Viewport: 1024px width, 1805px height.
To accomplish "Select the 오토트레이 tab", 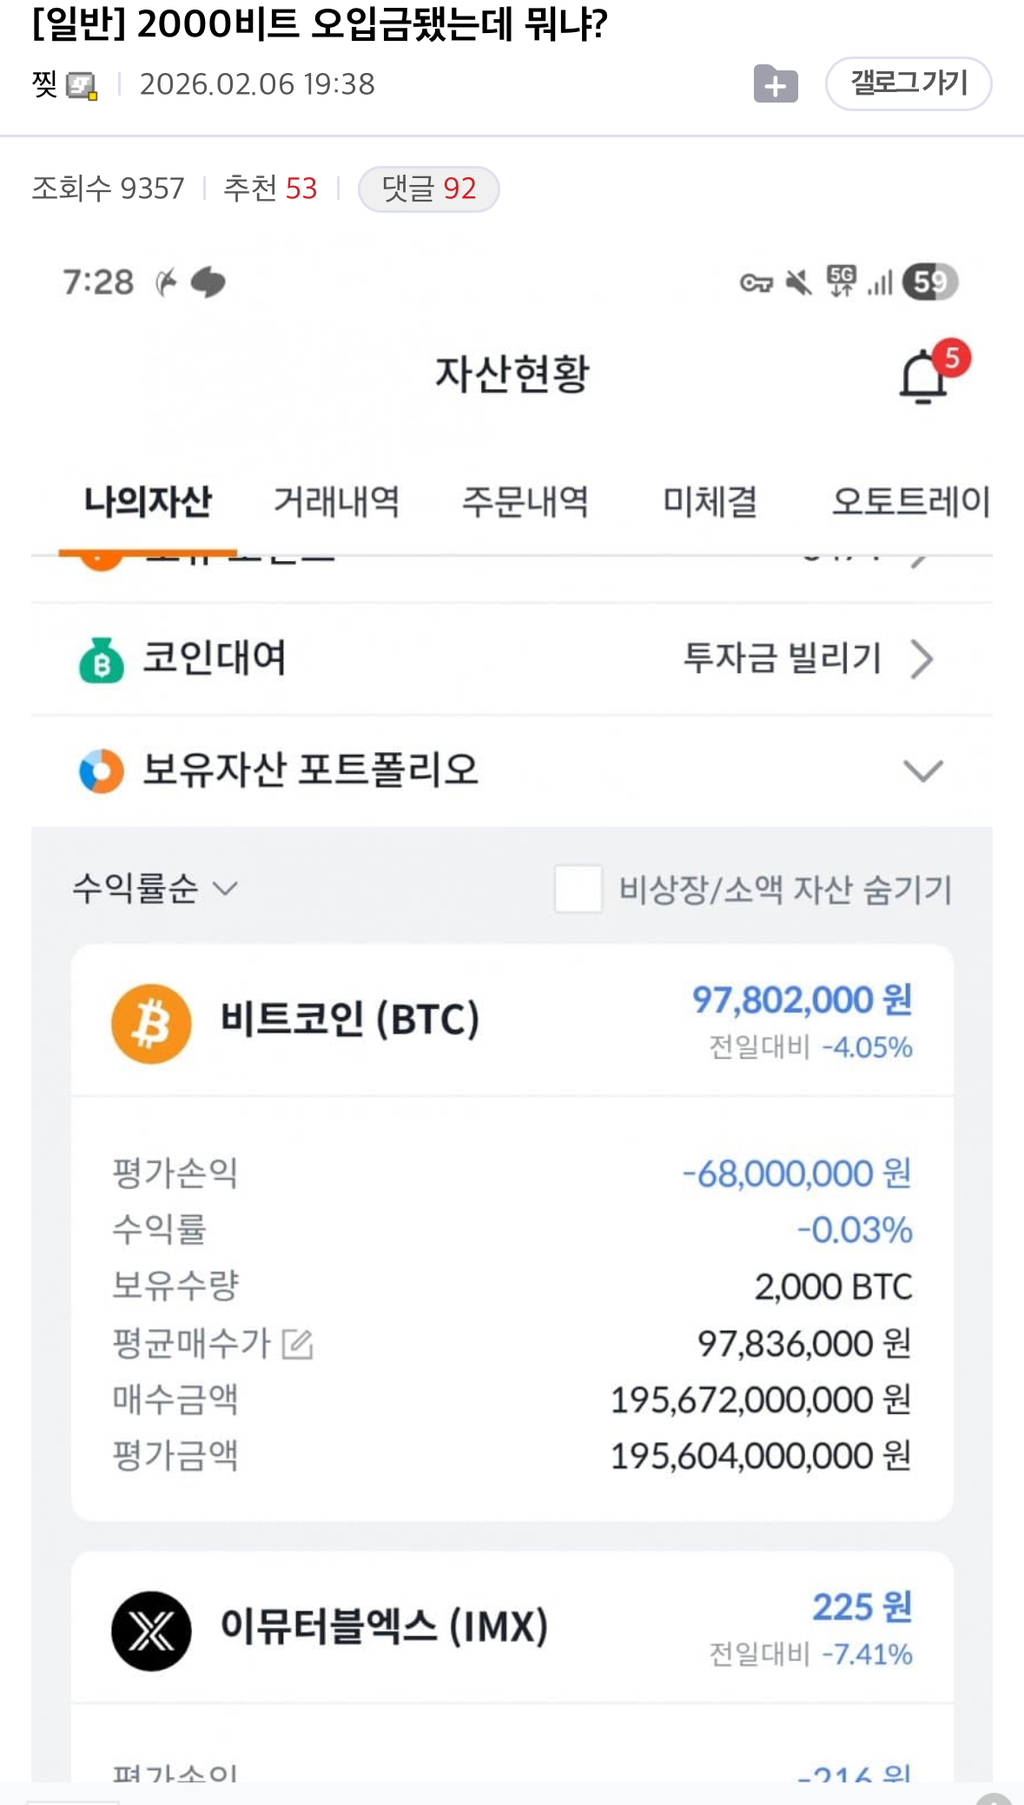I will tap(910, 501).
